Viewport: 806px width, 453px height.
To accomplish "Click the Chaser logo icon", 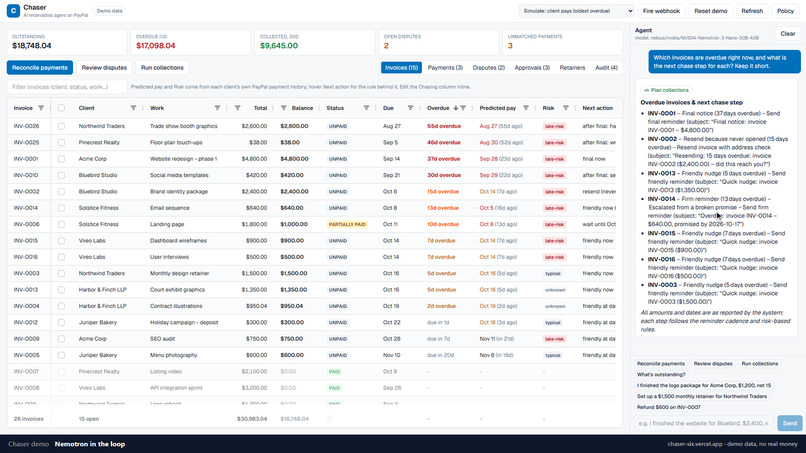I will coord(13,10).
